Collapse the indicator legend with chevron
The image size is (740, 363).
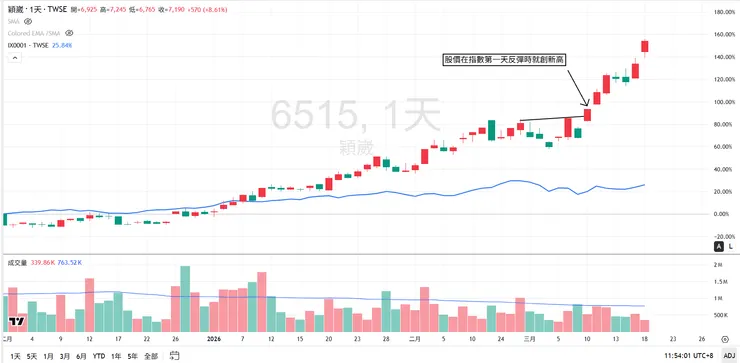pyautogui.click(x=14, y=58)
